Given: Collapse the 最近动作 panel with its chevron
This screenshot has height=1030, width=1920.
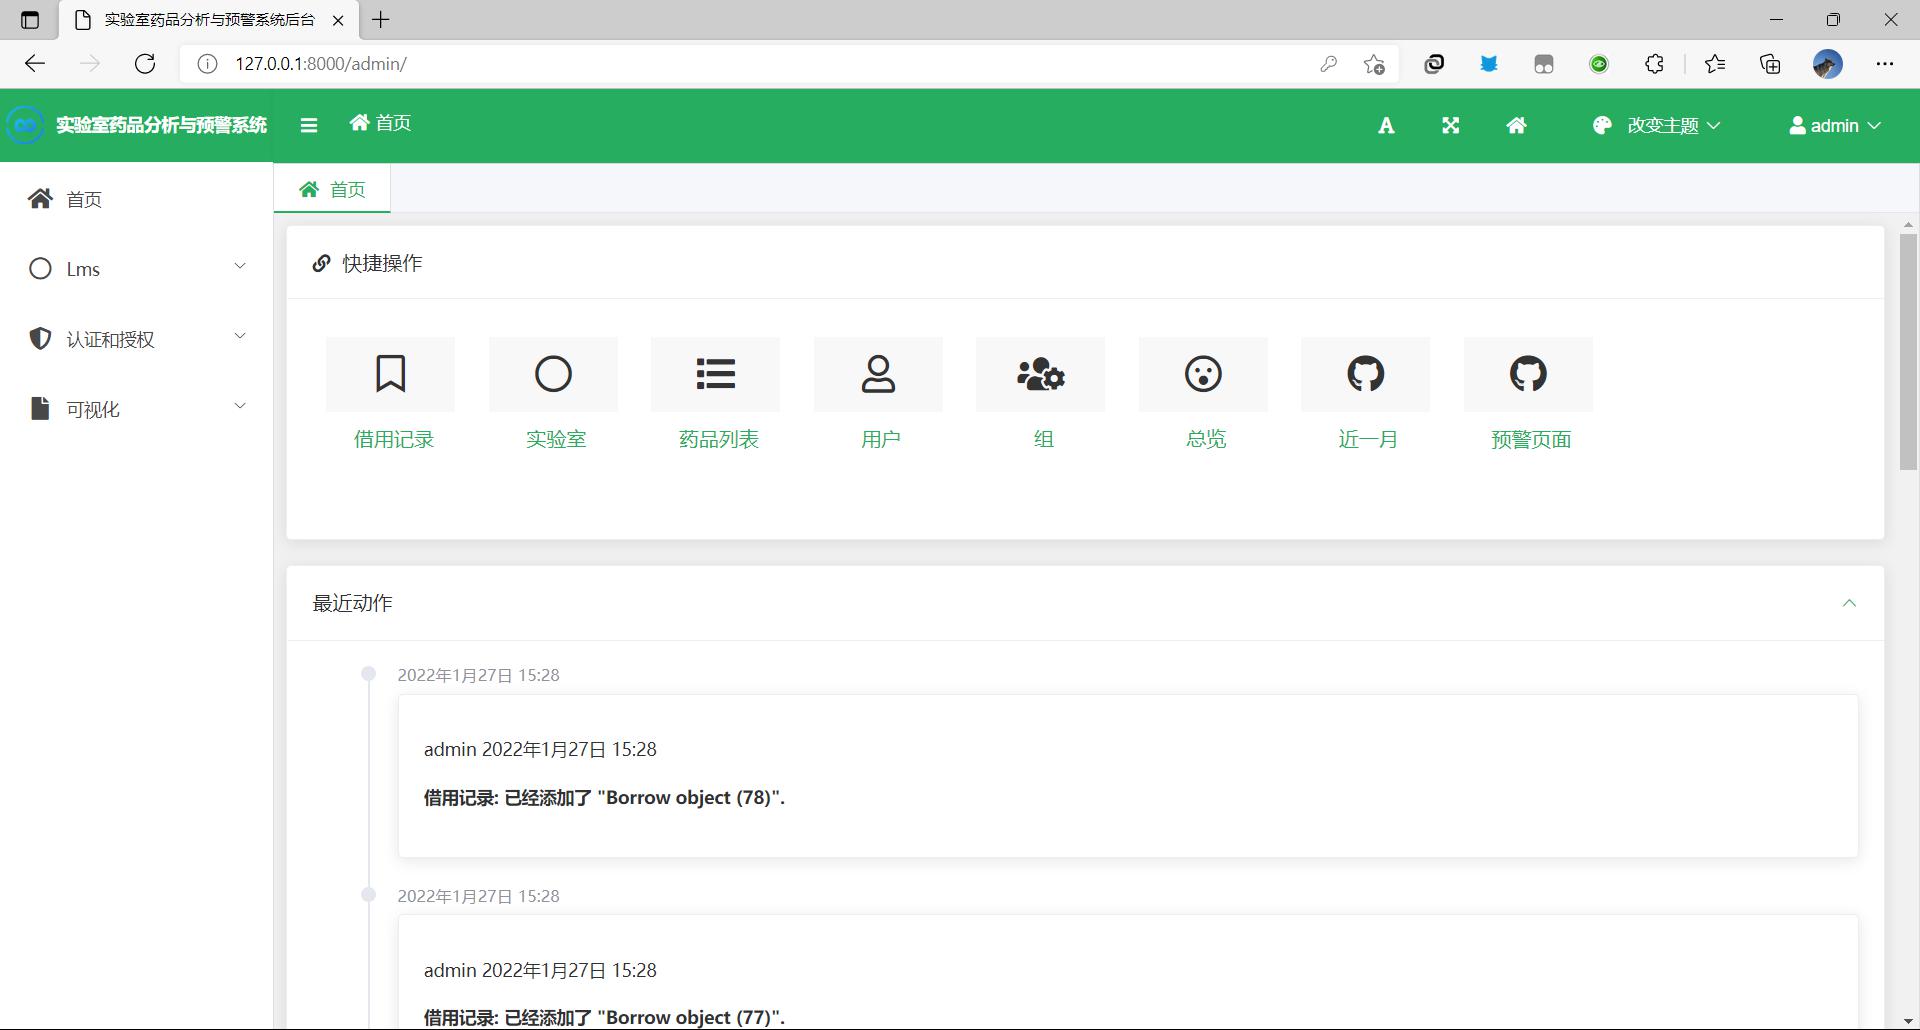Looking at the screenshot, I should [1849, 603].
